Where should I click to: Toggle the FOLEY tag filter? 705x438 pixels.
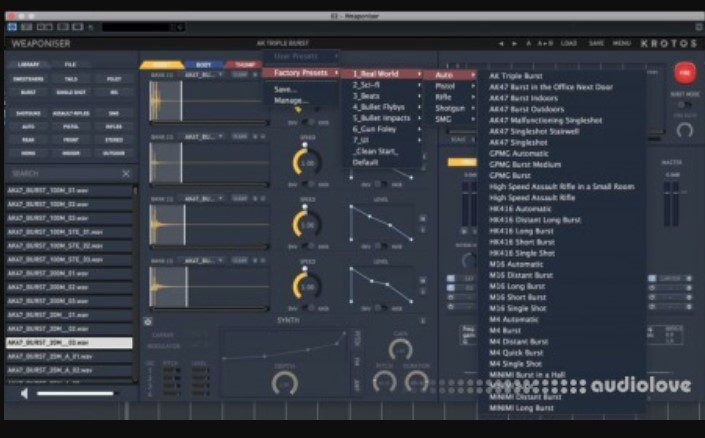coord(114,79)
